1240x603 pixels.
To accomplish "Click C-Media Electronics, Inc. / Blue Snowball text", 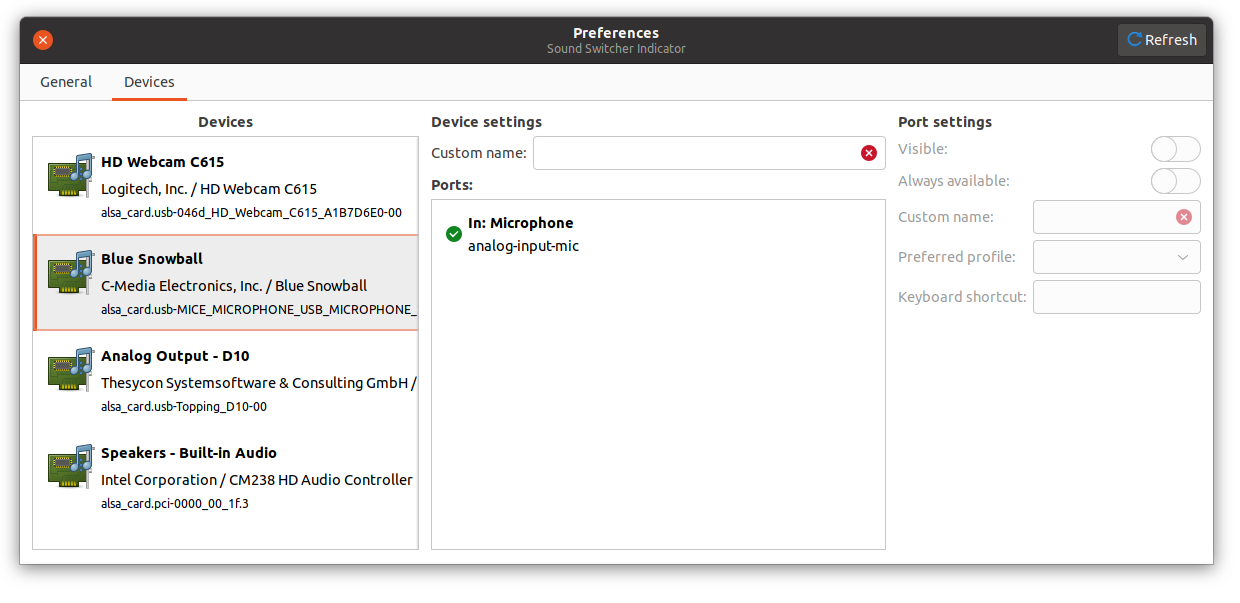I will (234, 286).
